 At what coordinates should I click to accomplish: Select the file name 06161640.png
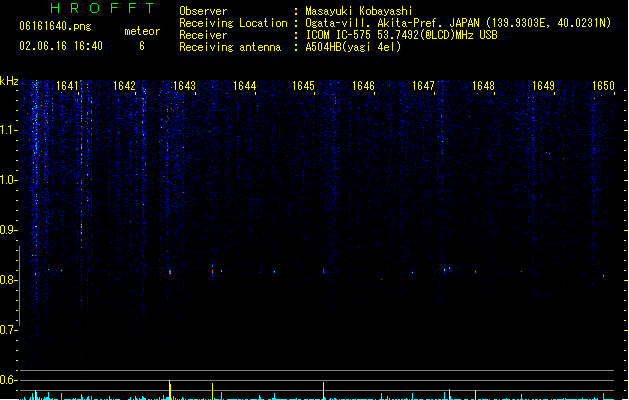tap(55, 26)
